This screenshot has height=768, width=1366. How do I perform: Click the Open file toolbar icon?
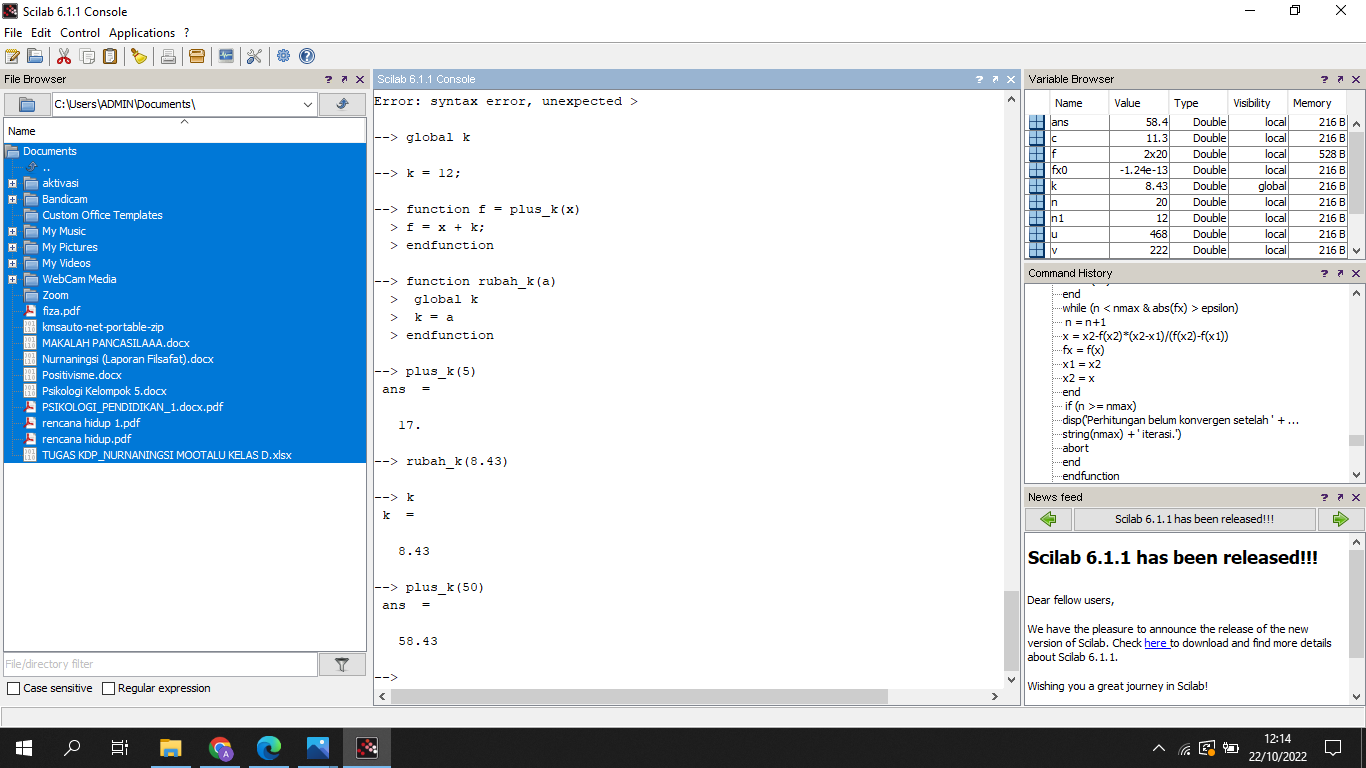tap(35, 56)
